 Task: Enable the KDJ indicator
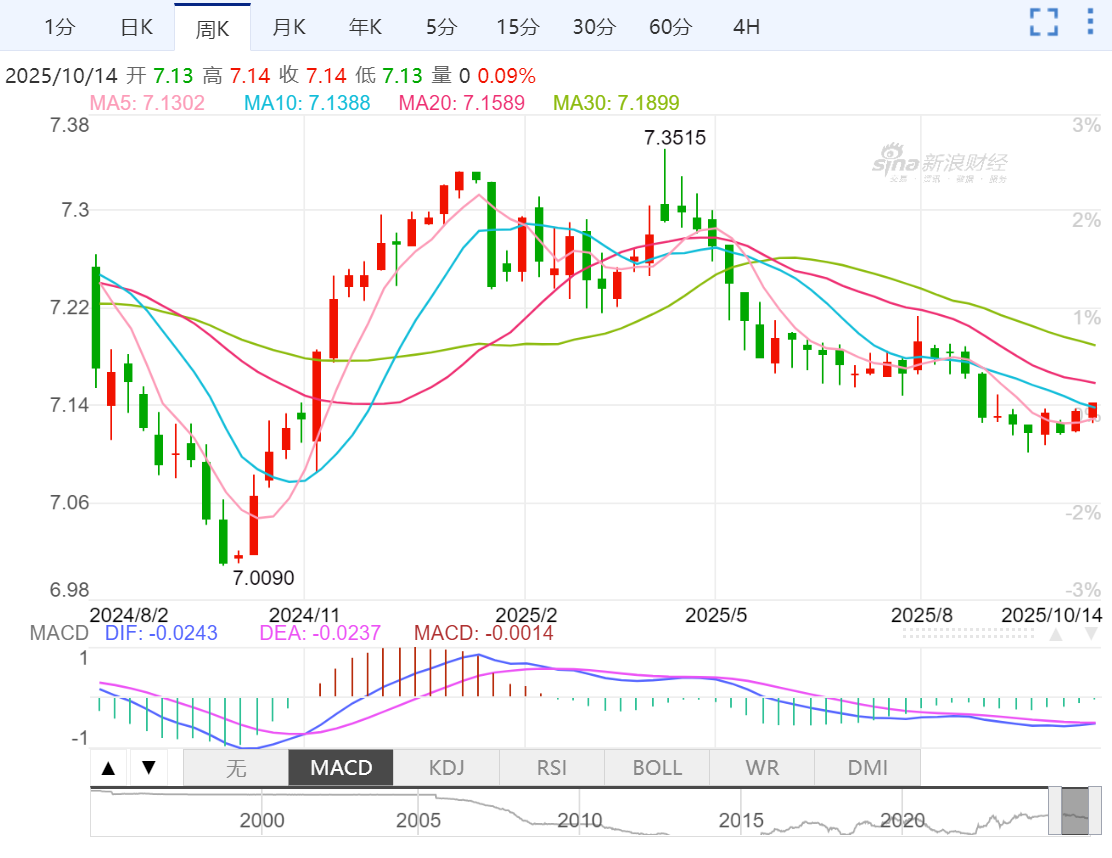pyautogui.click(x=446, y=768)
